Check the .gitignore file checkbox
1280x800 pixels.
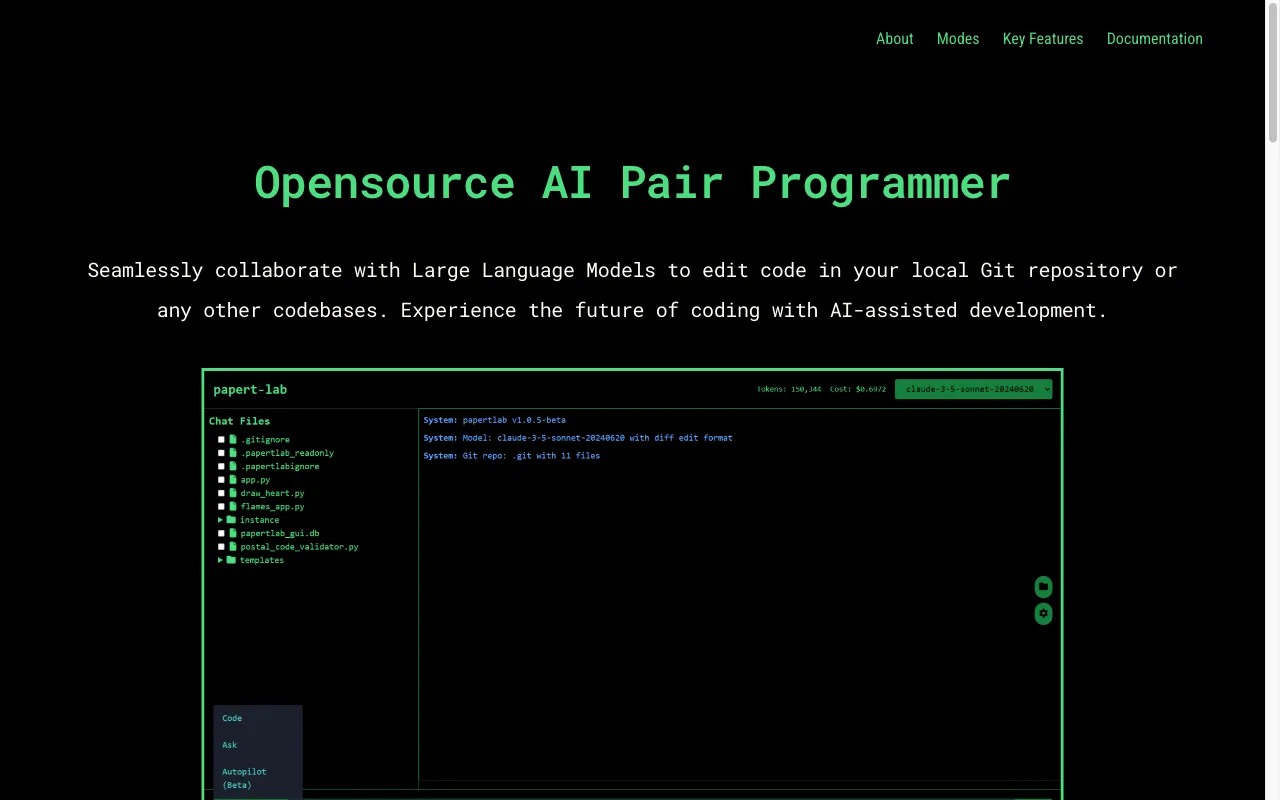coord(222,440)
